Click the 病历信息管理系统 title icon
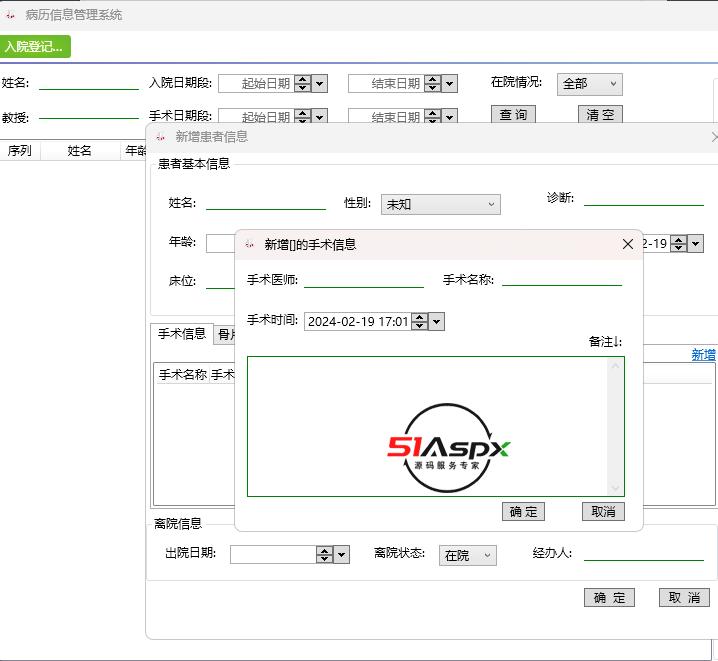Image resolution: width=718 pixels, height=661 pixels. tap(11, 15)
